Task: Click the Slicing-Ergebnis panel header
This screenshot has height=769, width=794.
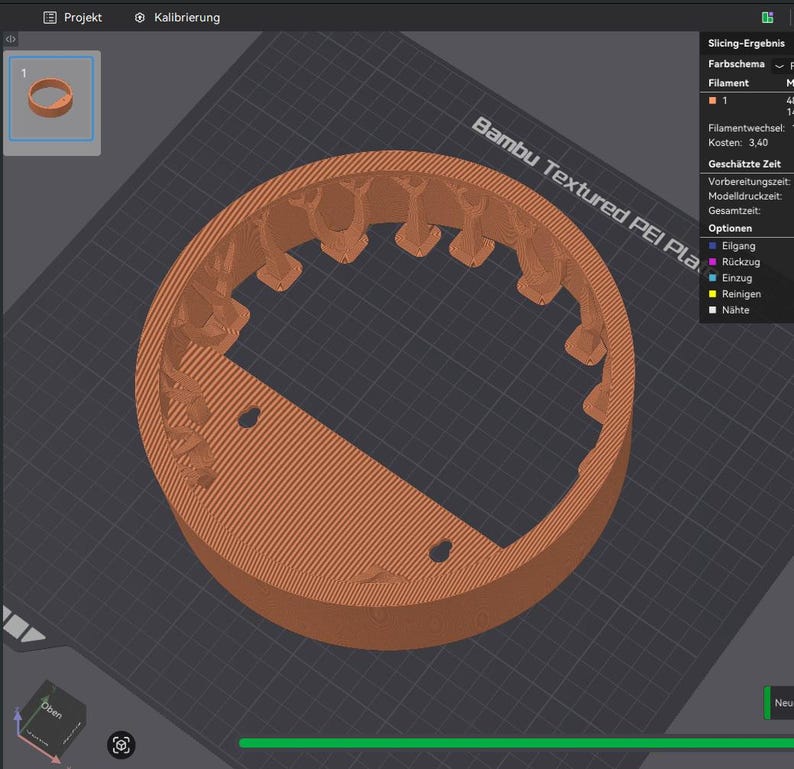Action: pos(746,43)
